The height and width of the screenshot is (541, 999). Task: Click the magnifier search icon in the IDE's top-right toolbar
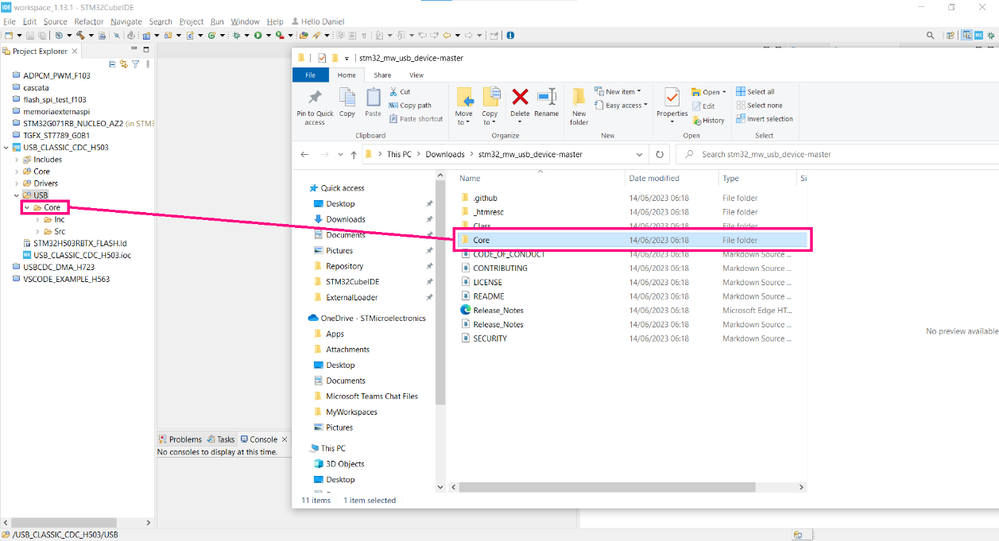coord(930,35)
